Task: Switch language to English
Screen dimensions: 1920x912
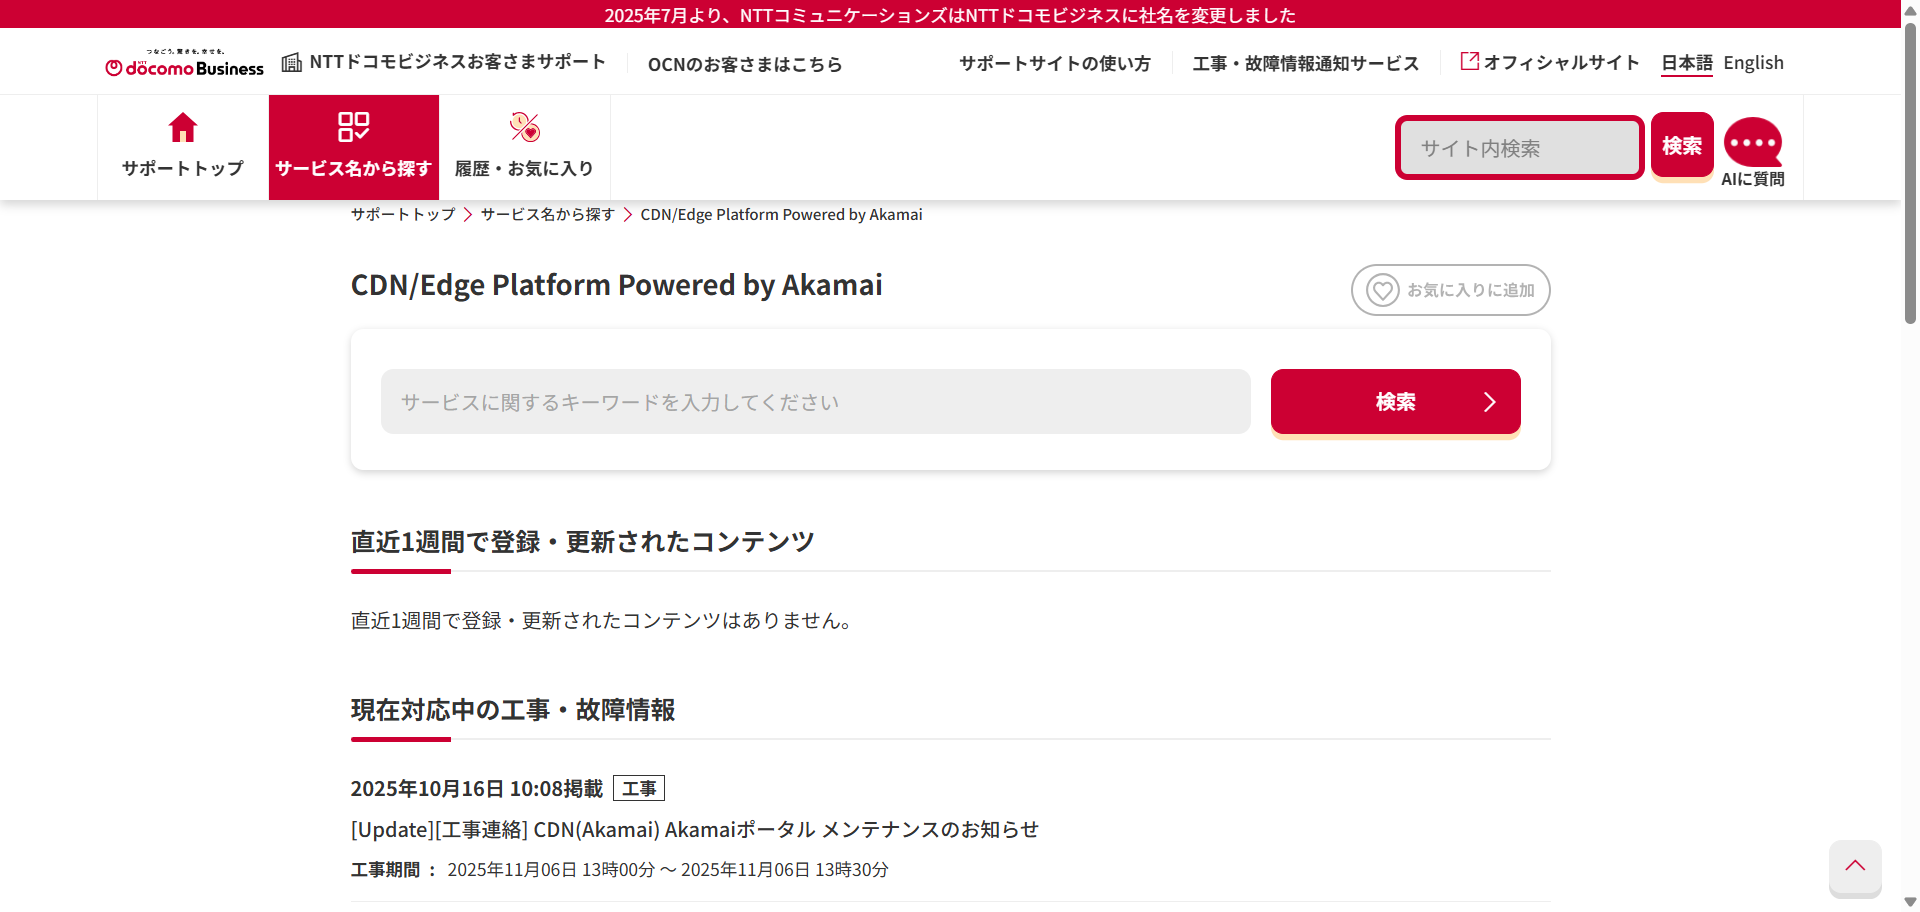Action: pos(1753,63)
